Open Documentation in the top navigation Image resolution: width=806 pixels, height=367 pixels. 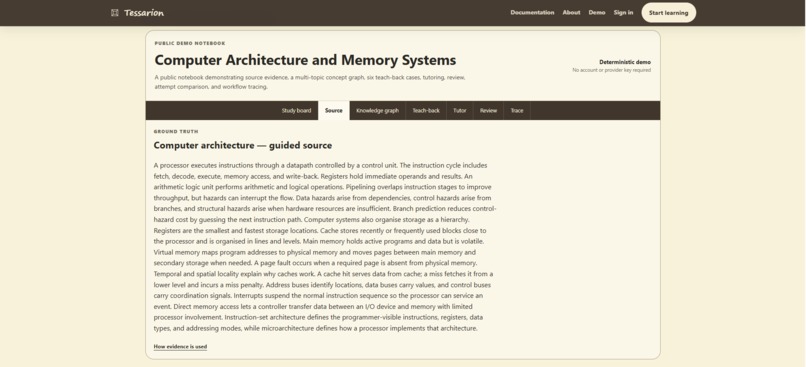point(532,13)
